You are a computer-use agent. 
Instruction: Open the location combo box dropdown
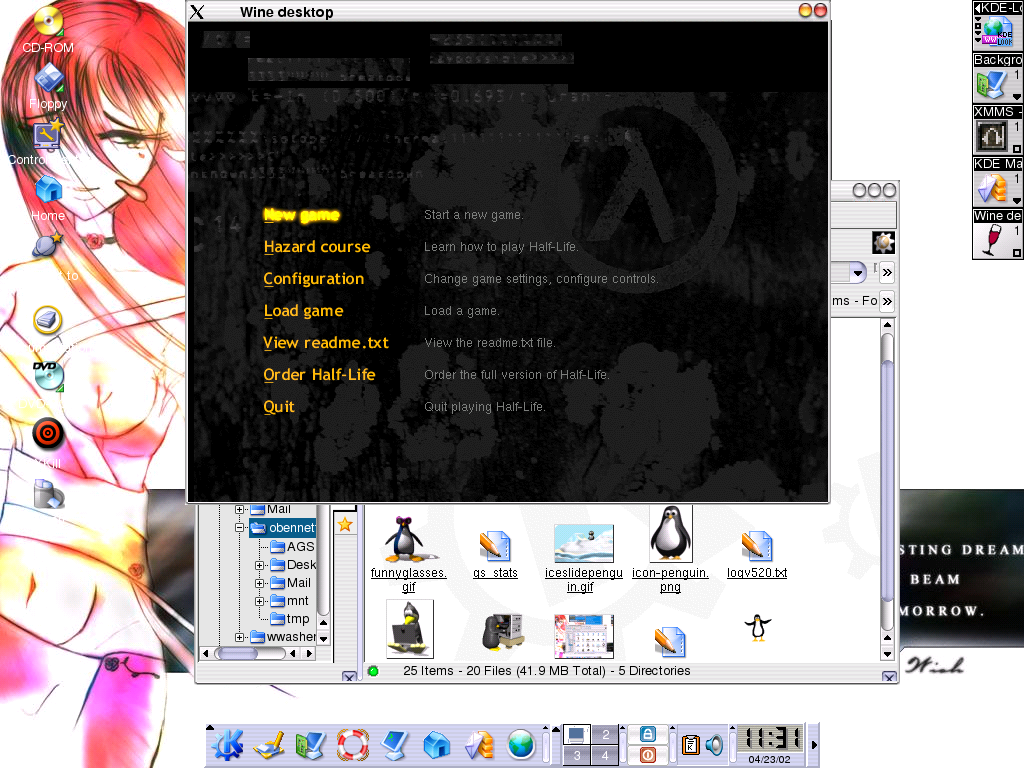857,272
